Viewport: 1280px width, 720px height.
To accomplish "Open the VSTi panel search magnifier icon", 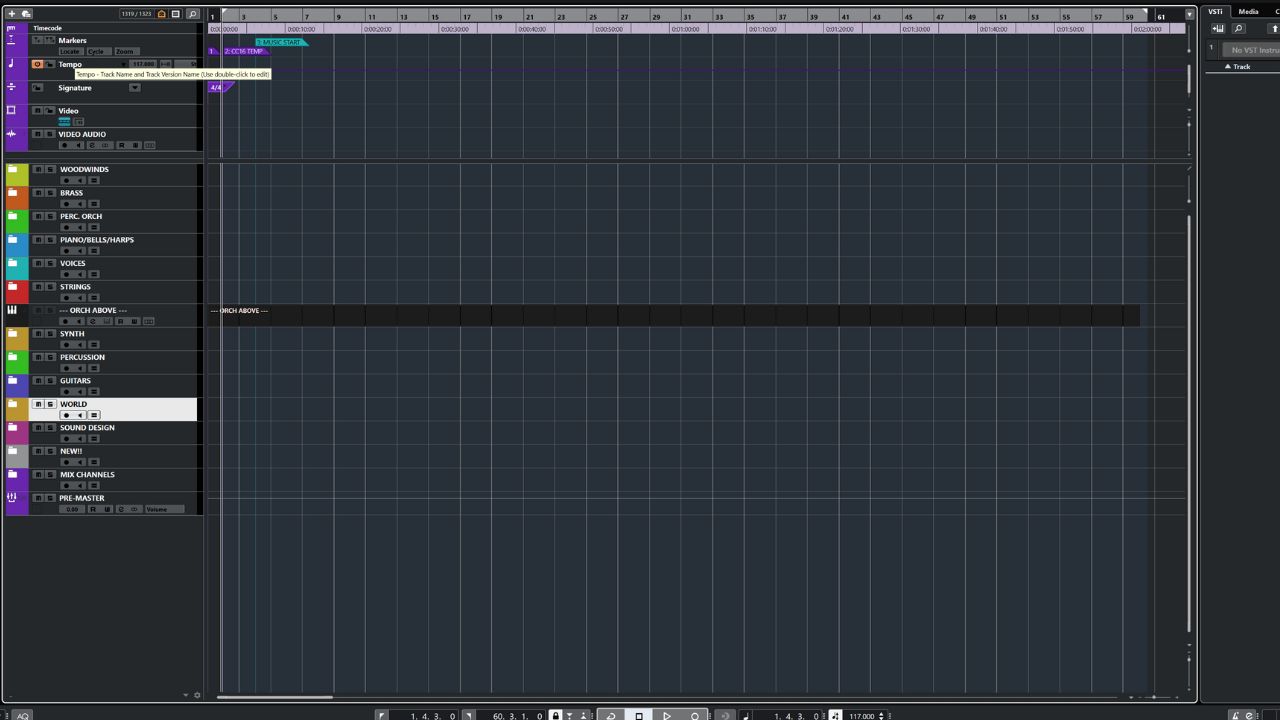I will point(1238,28).
